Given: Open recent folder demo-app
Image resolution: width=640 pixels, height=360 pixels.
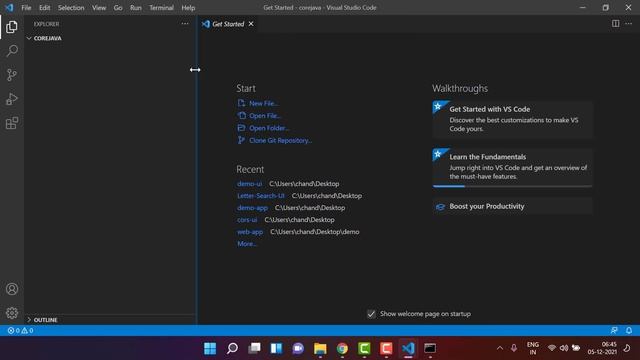Looking at the screenshot, I should (252, 207).
